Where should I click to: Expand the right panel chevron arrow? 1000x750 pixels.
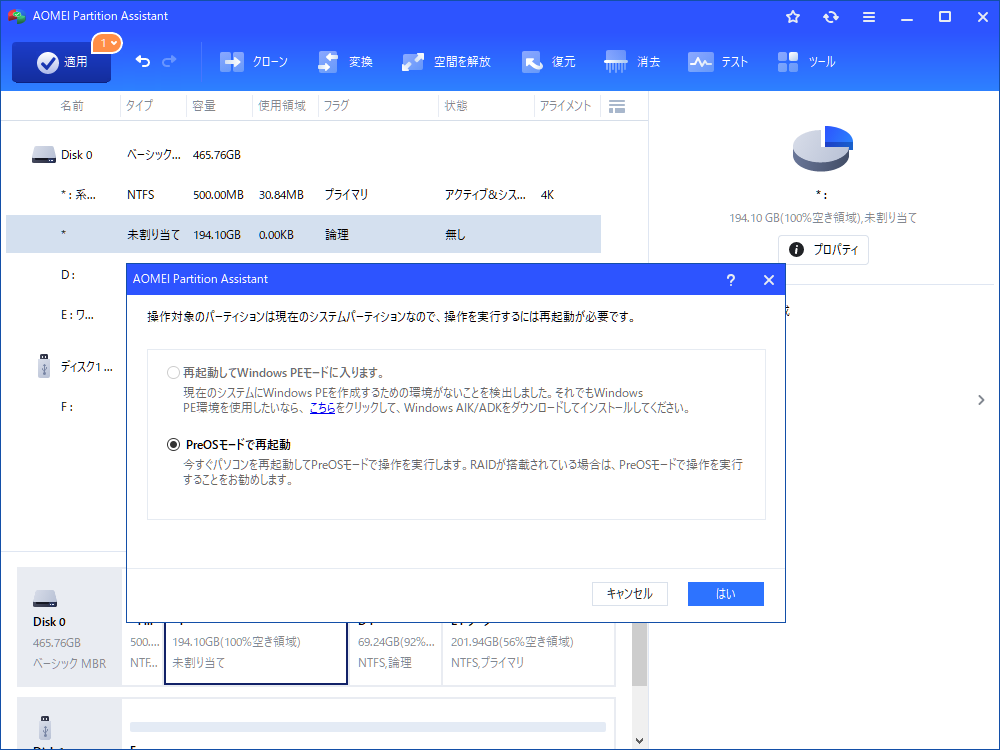point(981,400)
